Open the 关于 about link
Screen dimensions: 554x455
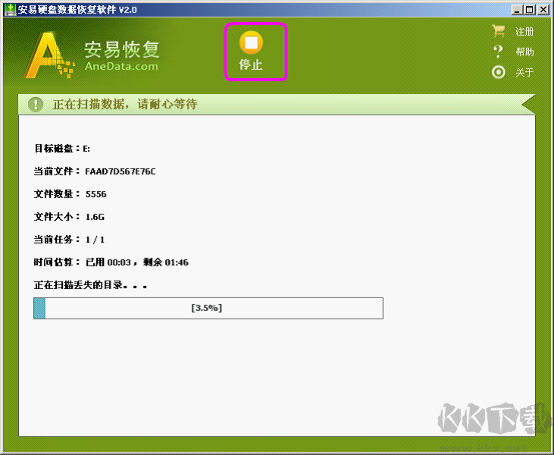[524, 72]
